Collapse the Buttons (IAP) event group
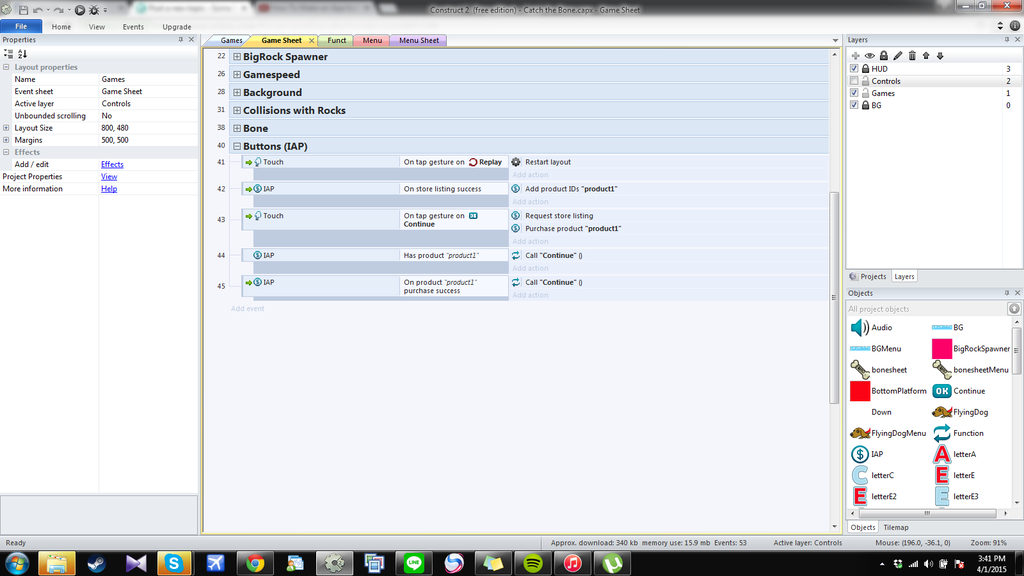Screen dimensions: 1024x576 pyautogui.click(x=237, y=147)
